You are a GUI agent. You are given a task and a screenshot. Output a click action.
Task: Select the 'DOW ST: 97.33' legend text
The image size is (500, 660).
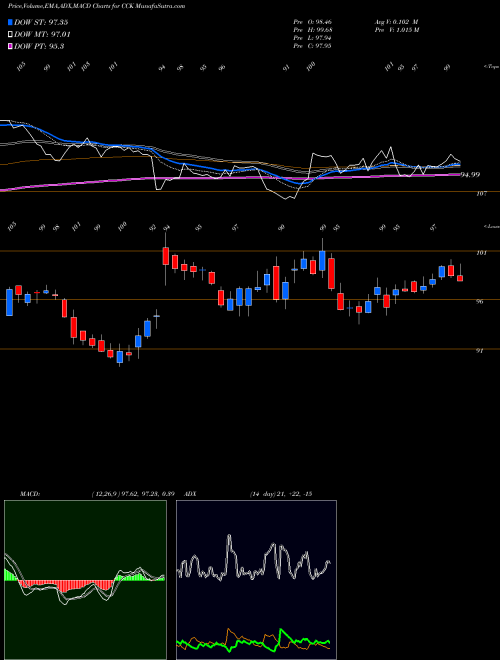pos(41,22)
